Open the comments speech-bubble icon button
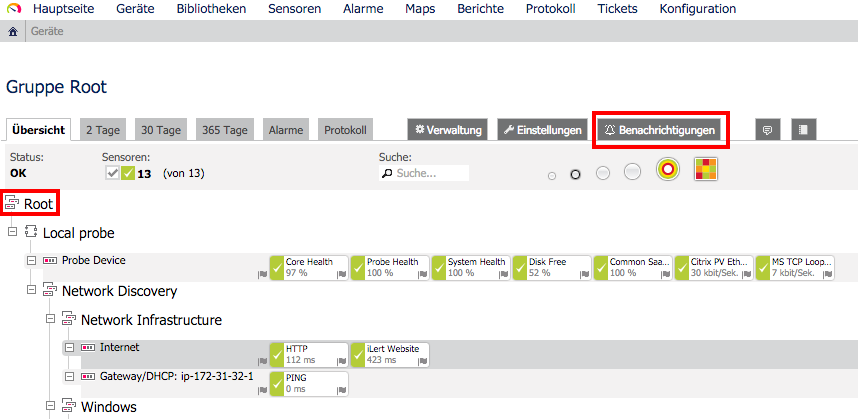858x419 pixels. pos(768,130)
